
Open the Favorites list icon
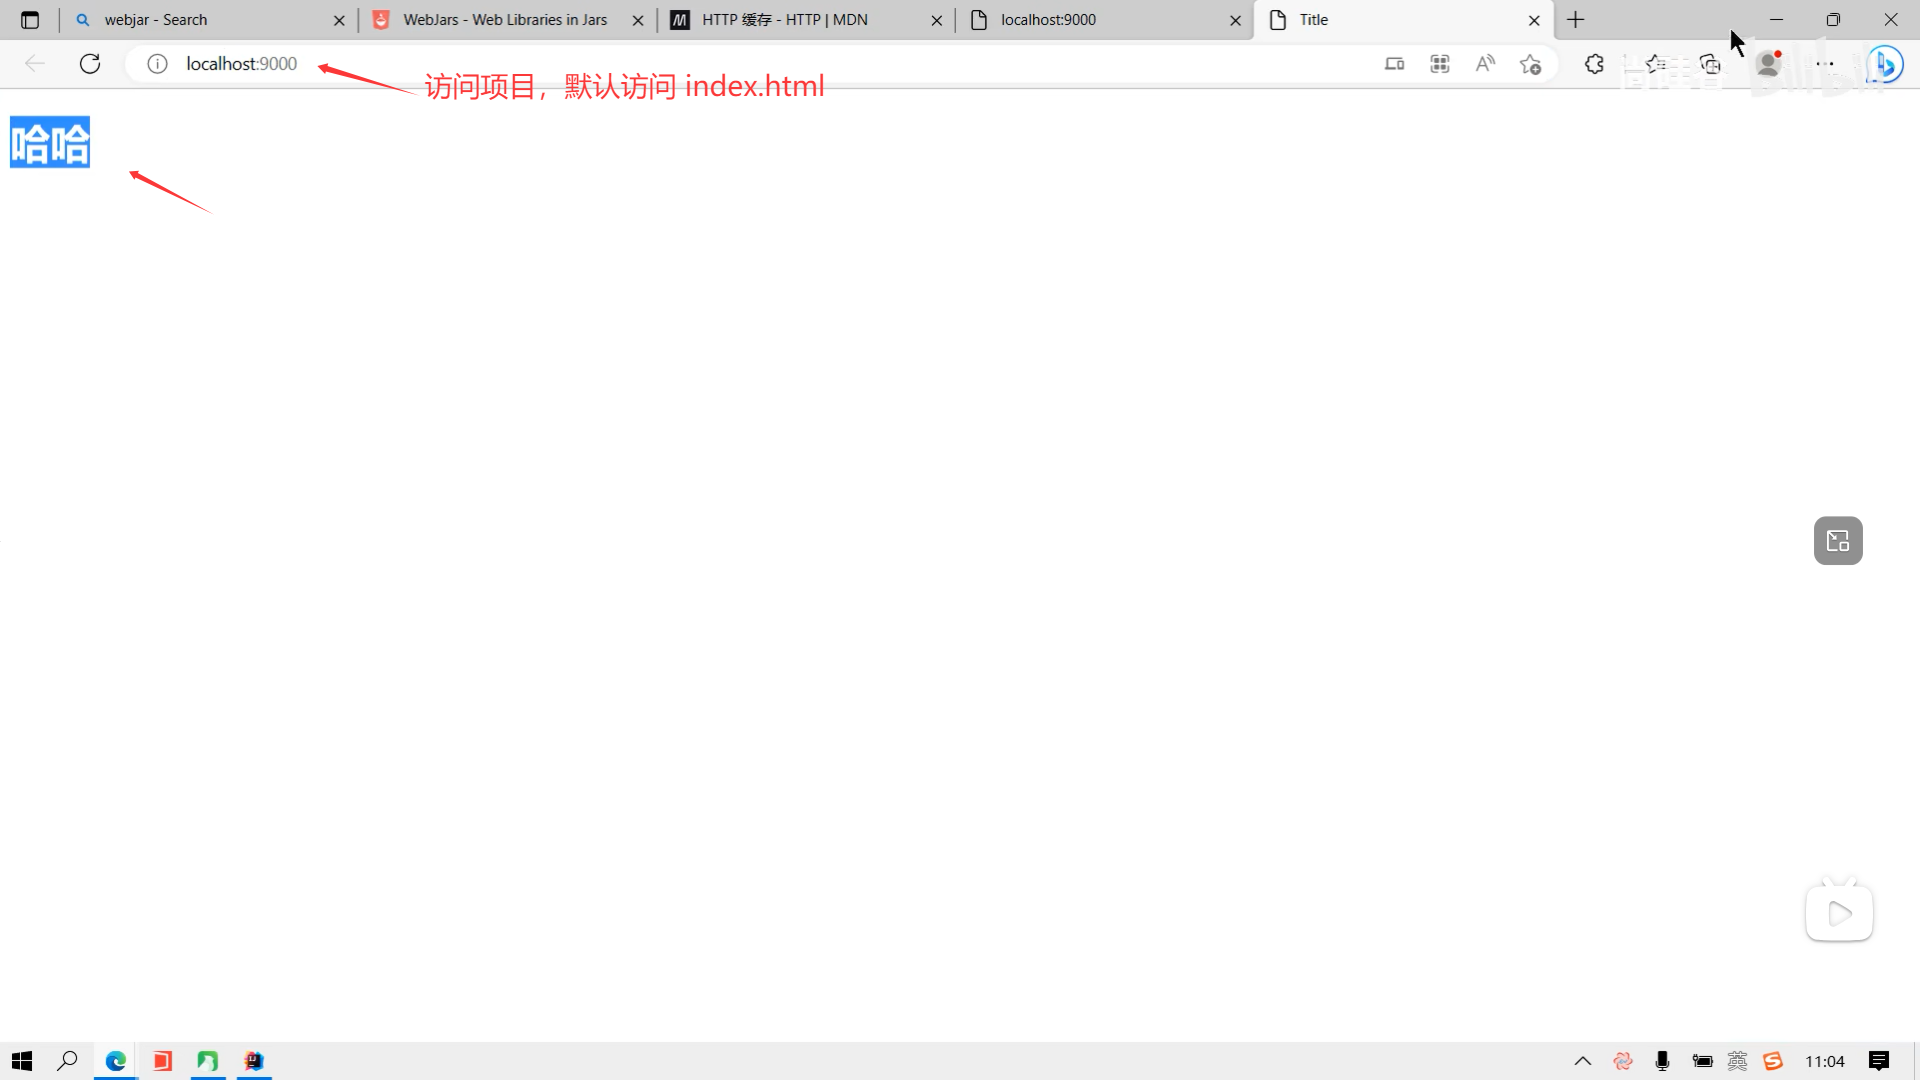[1656, 64]
